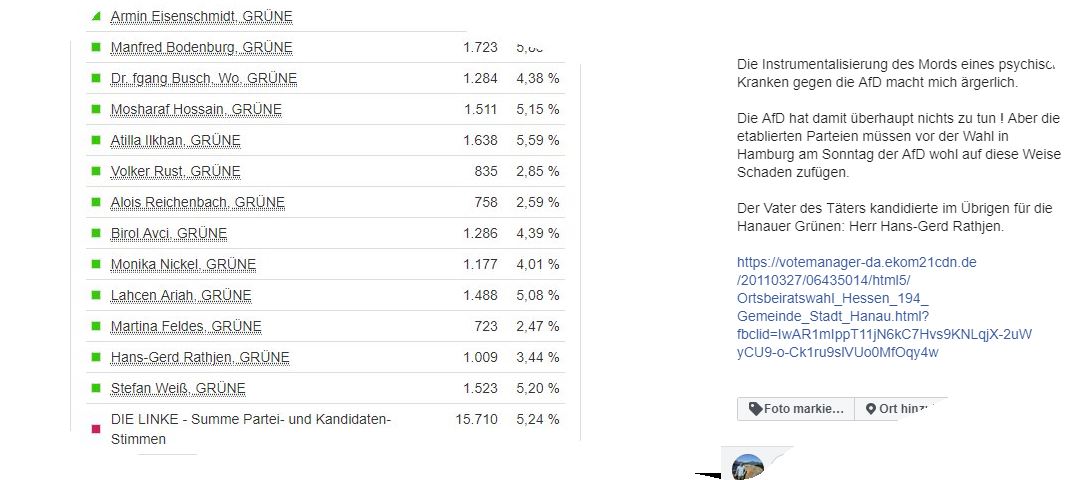Click green square beside Hans-Gerd Rathjen
This screenshot has width=1072, height=480.
(96, 357)
